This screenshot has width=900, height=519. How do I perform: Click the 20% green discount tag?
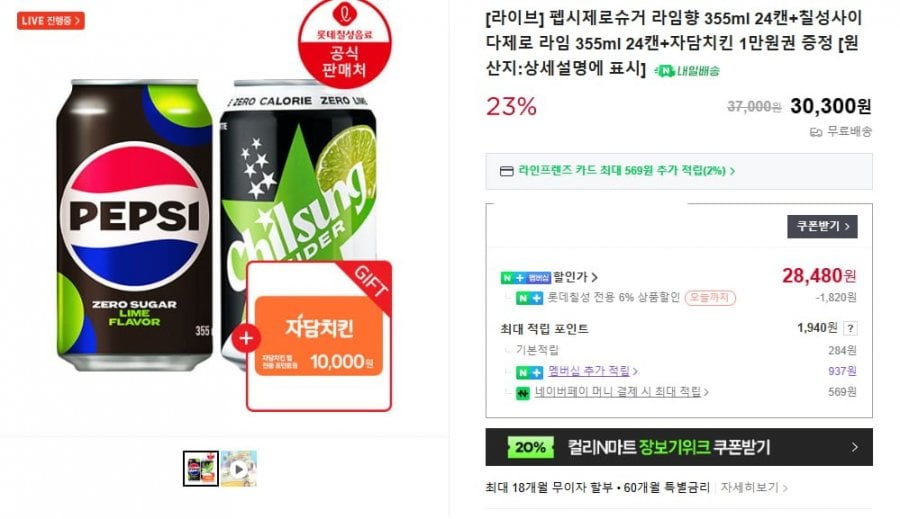530,447
